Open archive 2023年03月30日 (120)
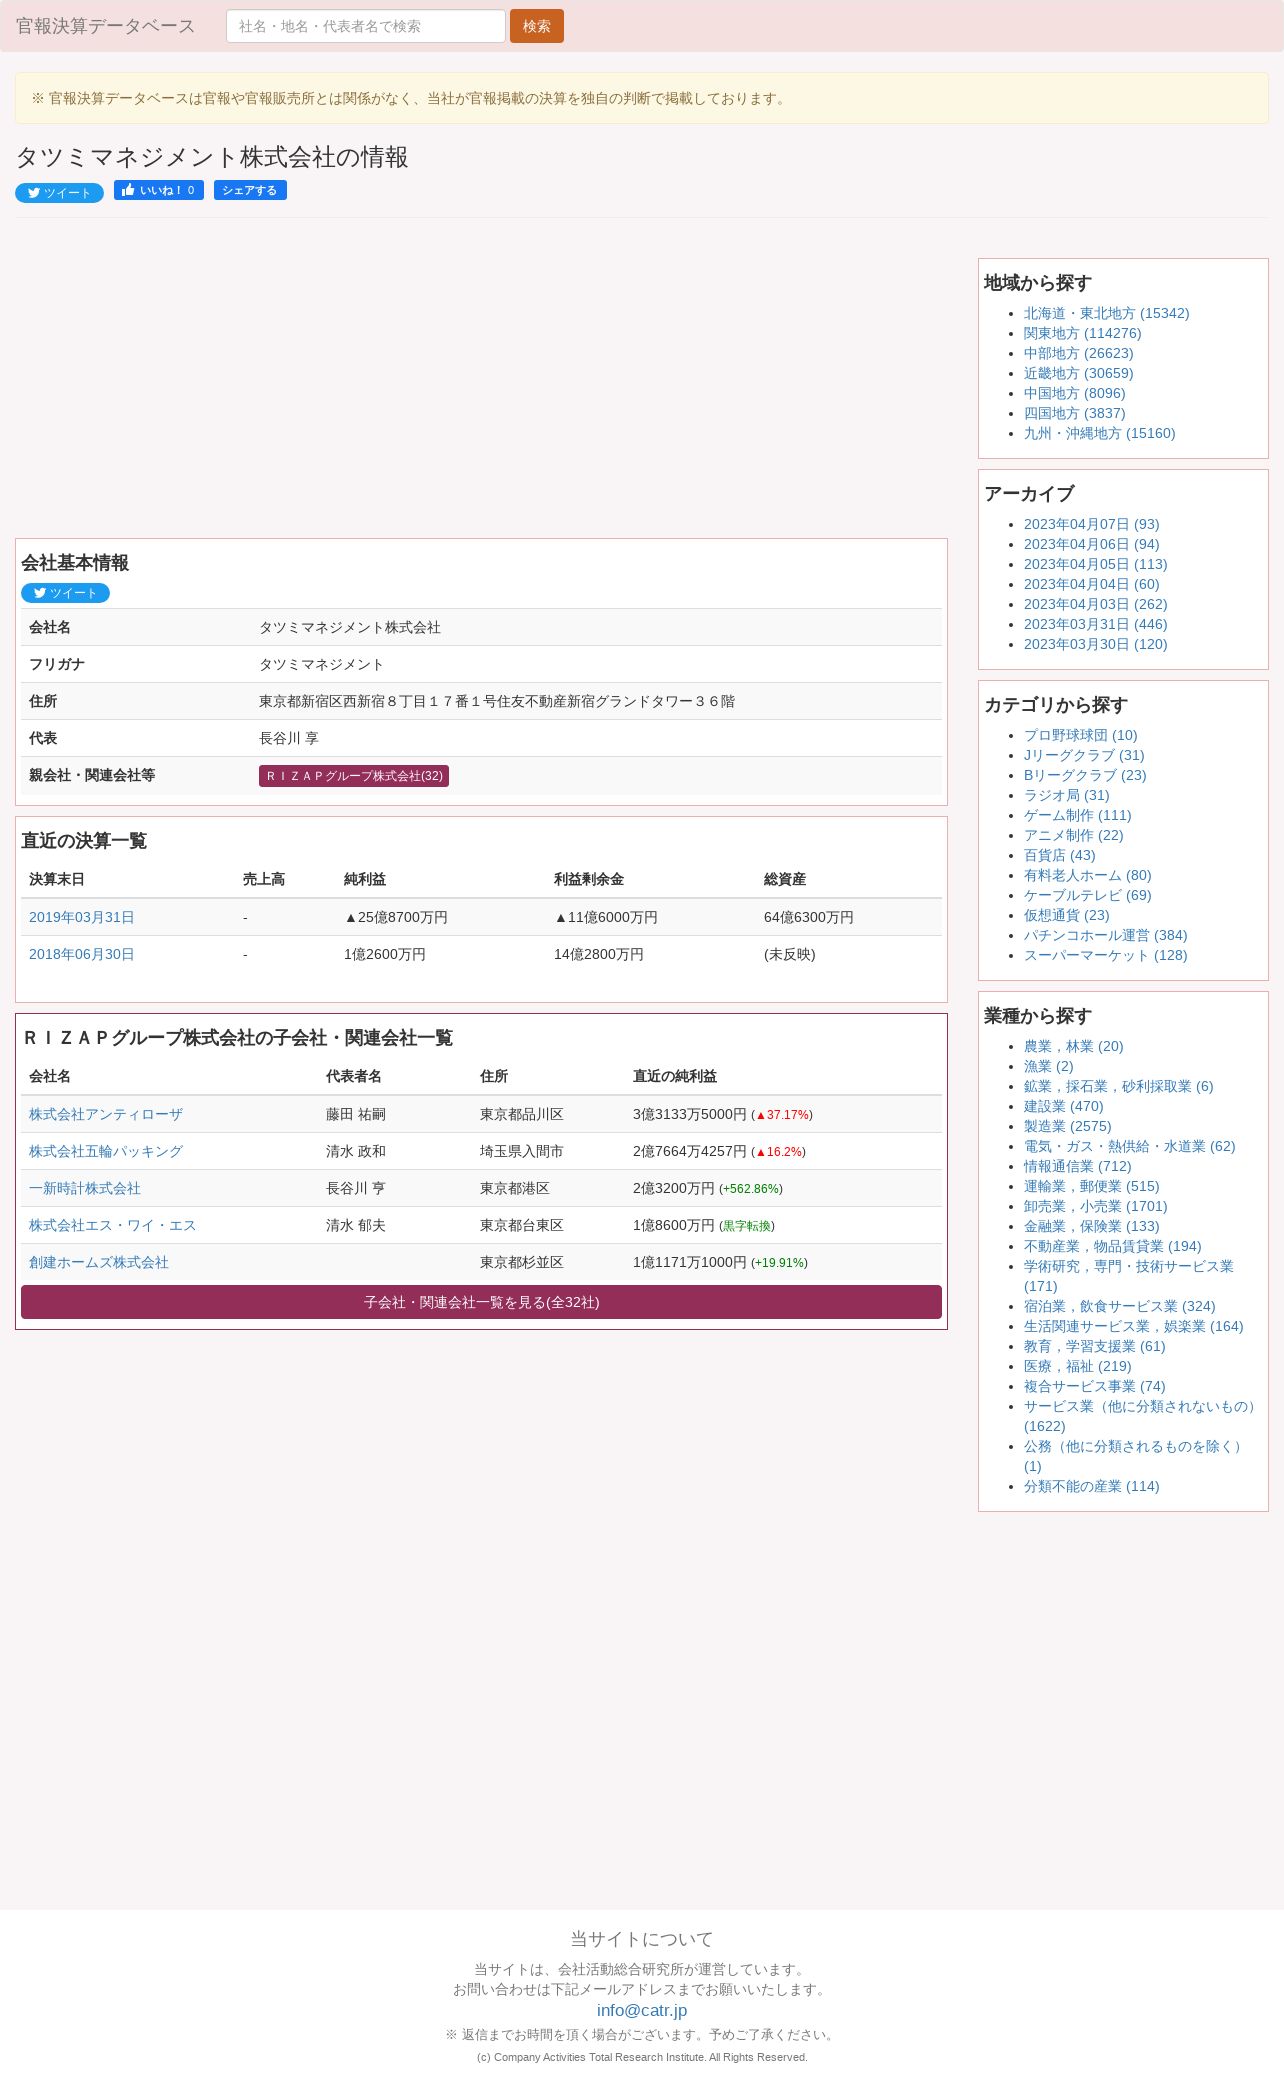This screenshot has height=2075, width=1284. pos(1096,644)
